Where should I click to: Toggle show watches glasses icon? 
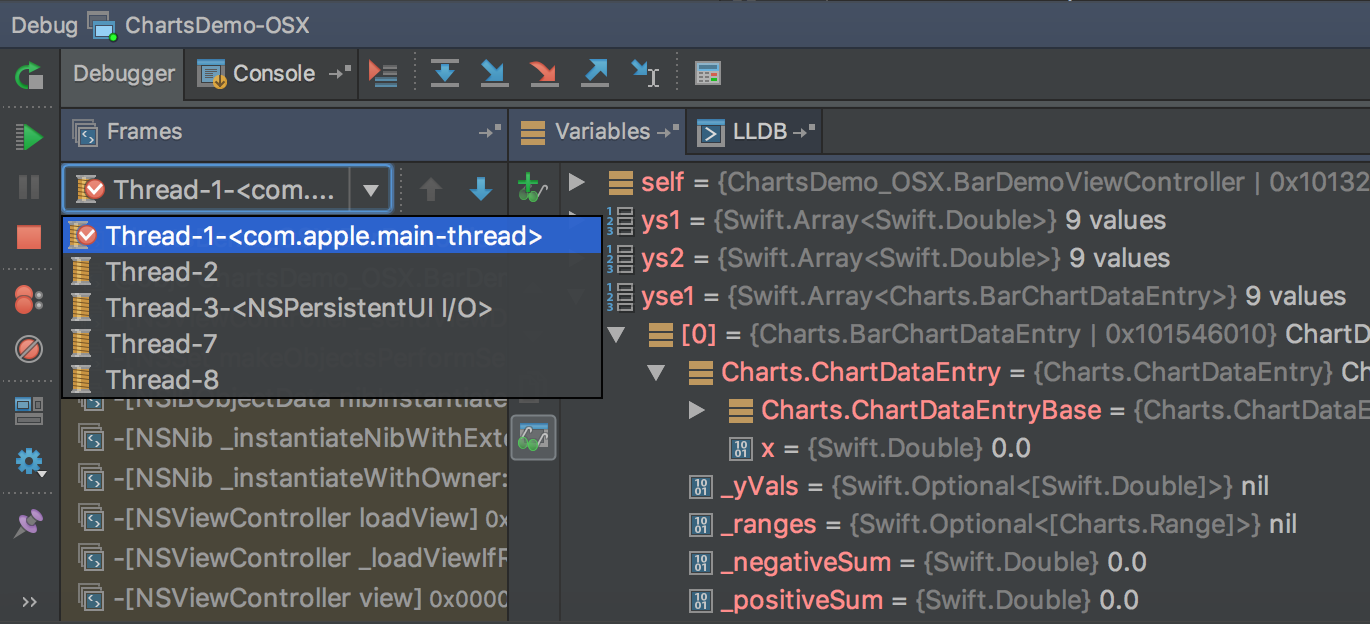coord(534,438)
